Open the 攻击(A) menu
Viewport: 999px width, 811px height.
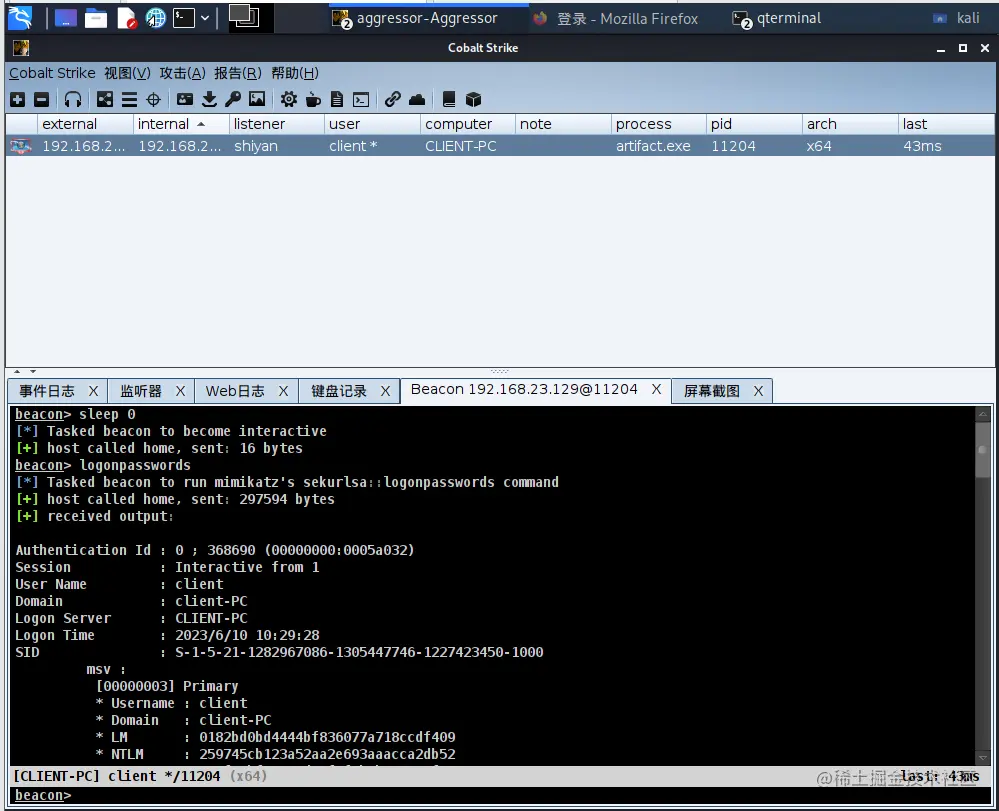[x=182, y=73]
